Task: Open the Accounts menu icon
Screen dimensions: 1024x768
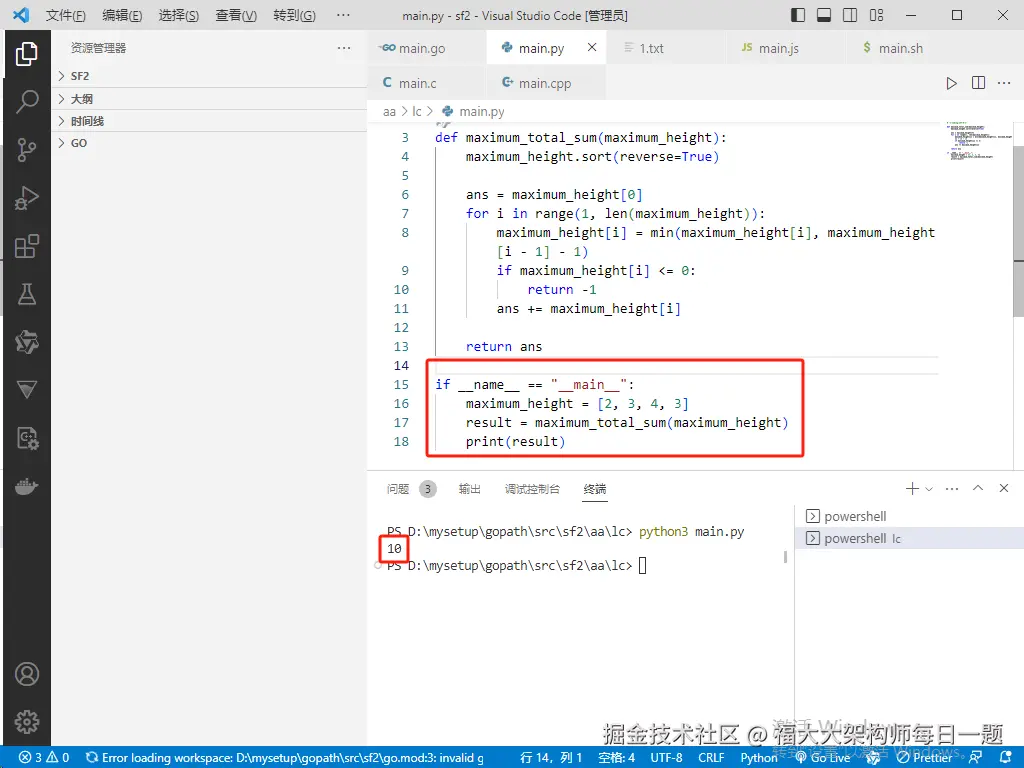Action: pos(26,674)
